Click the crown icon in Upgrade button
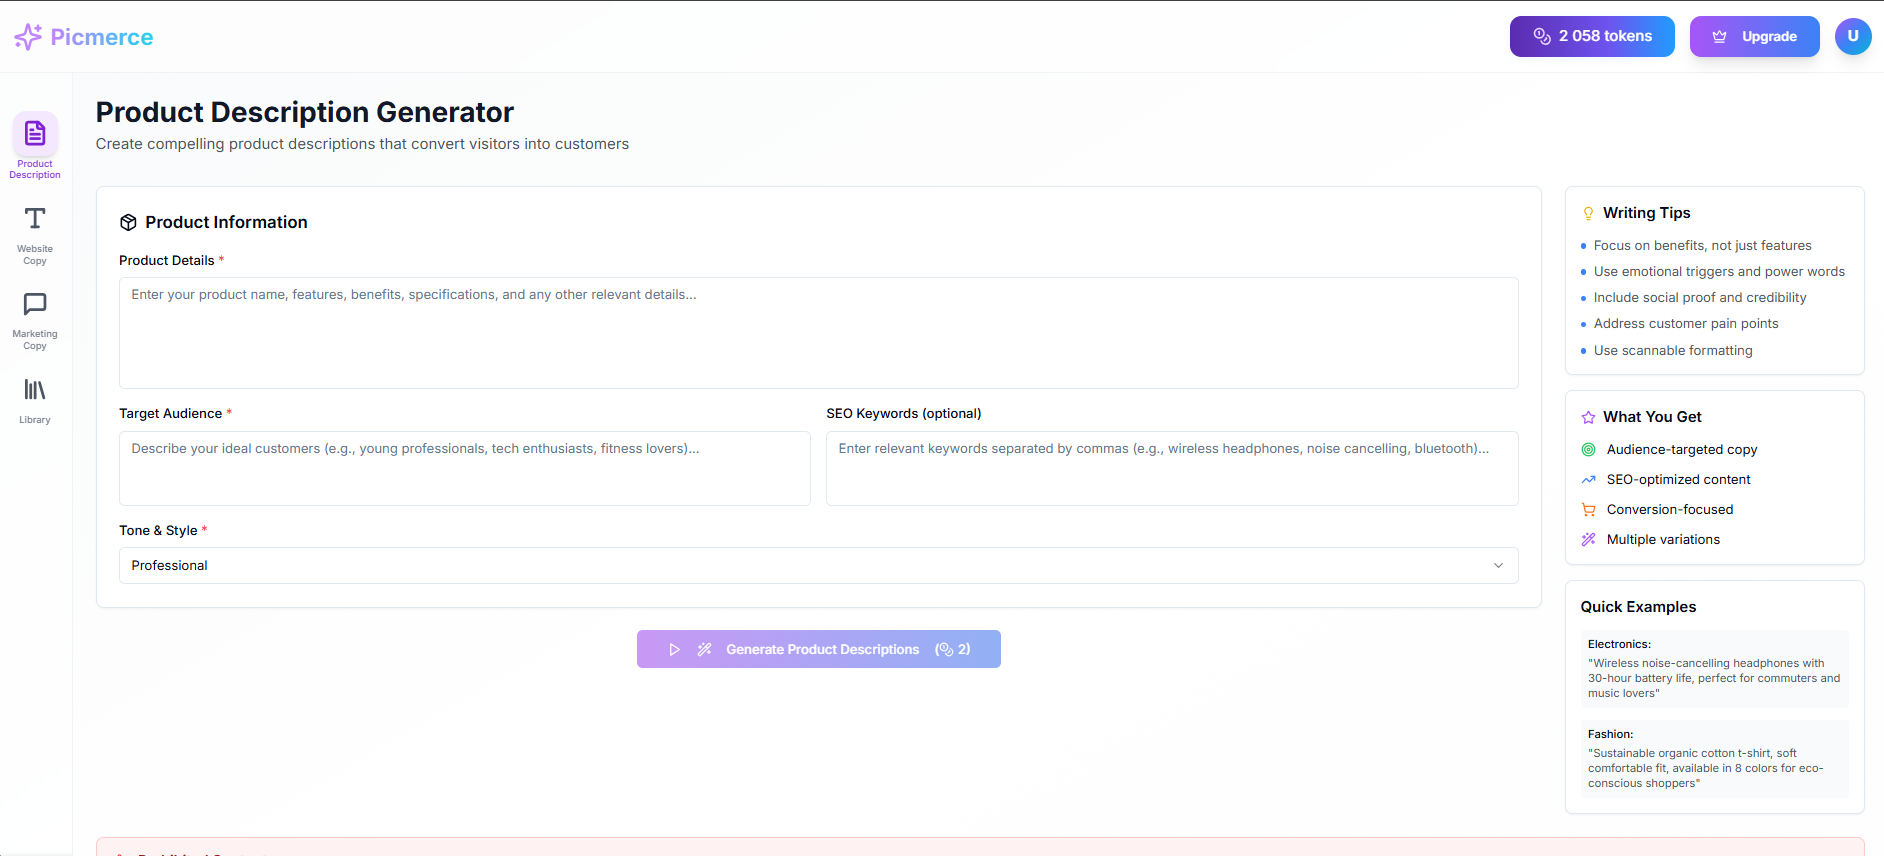The image size is (1884, 856). (x=1720, y=37)
